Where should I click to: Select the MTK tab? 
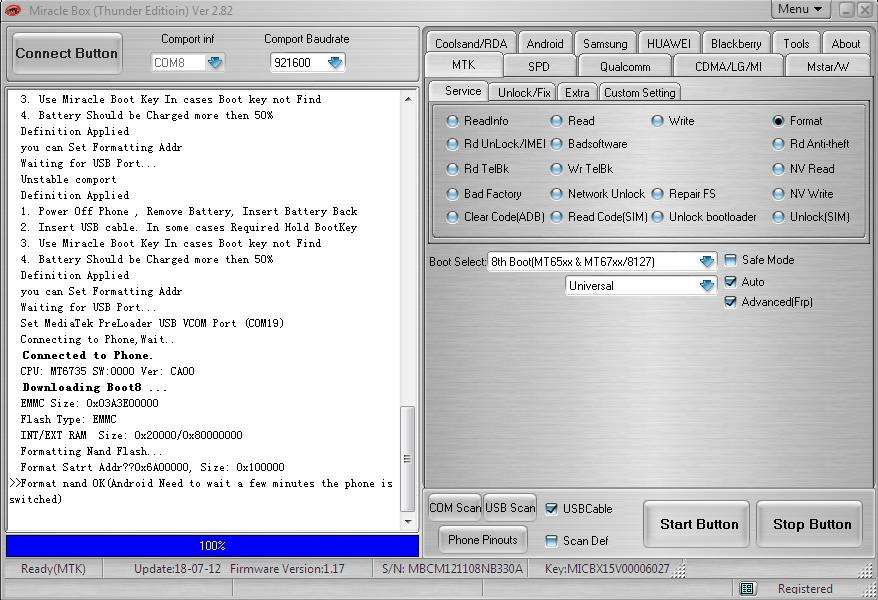point(463,65)
